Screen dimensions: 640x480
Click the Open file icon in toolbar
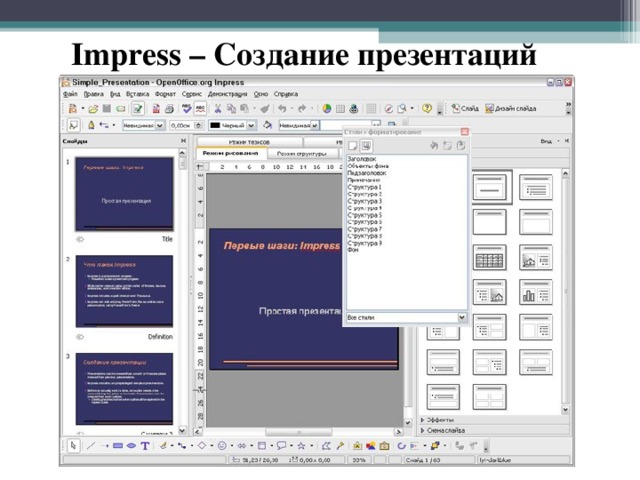tap(93, 109)
